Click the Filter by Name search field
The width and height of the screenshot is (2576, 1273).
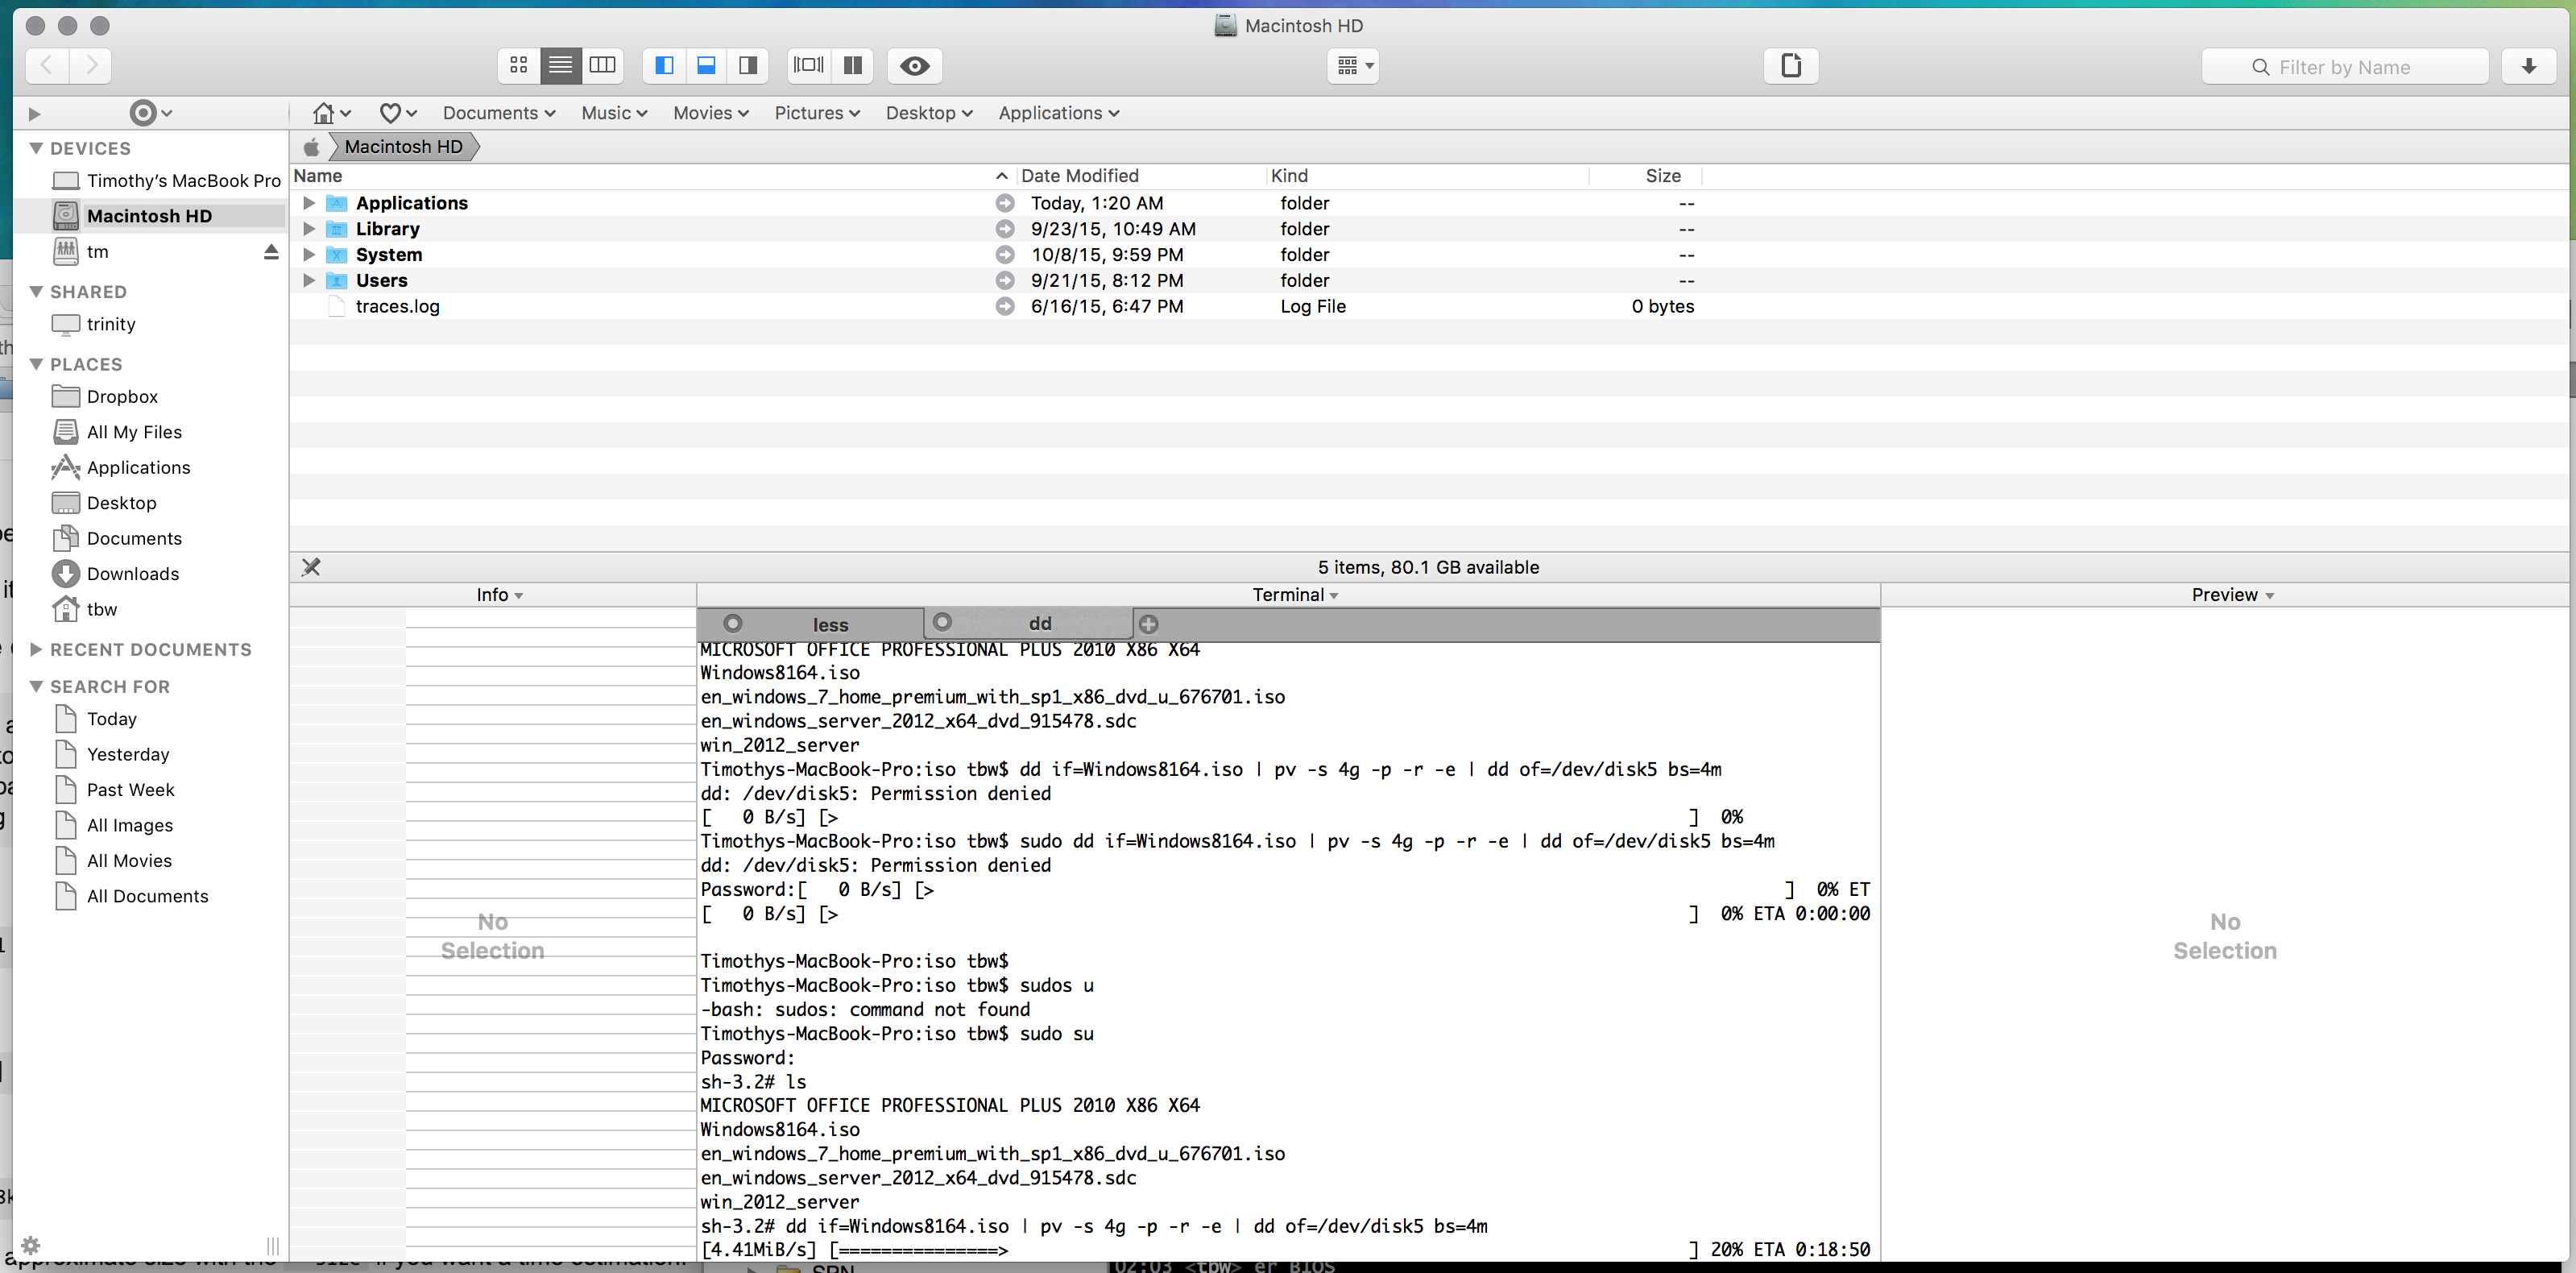click(x=2345, y=67)
